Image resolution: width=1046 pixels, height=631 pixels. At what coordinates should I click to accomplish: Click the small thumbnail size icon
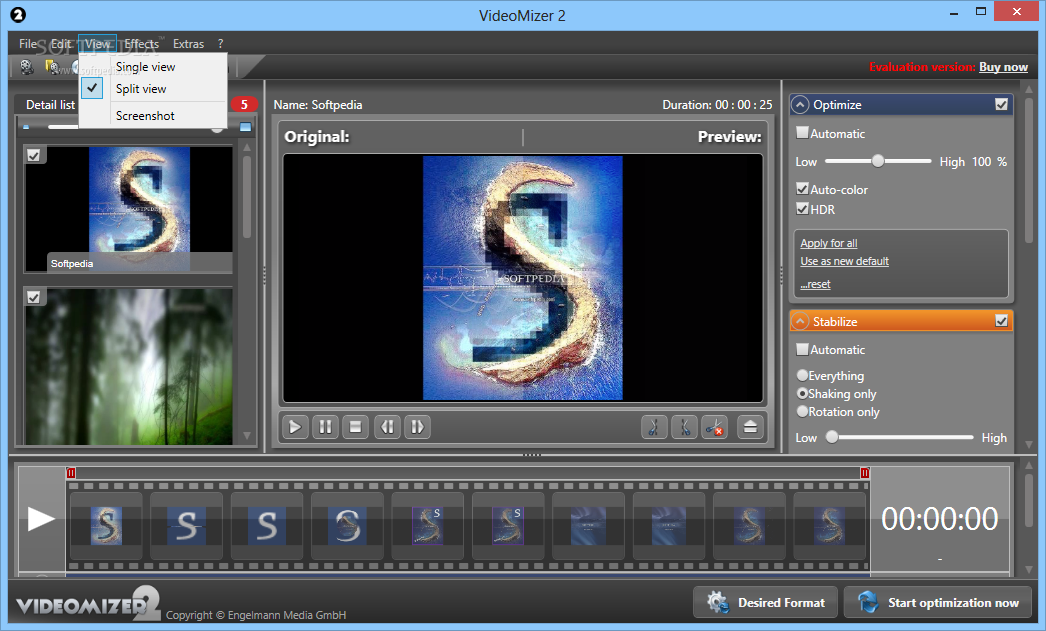click(x=26, y=127)
